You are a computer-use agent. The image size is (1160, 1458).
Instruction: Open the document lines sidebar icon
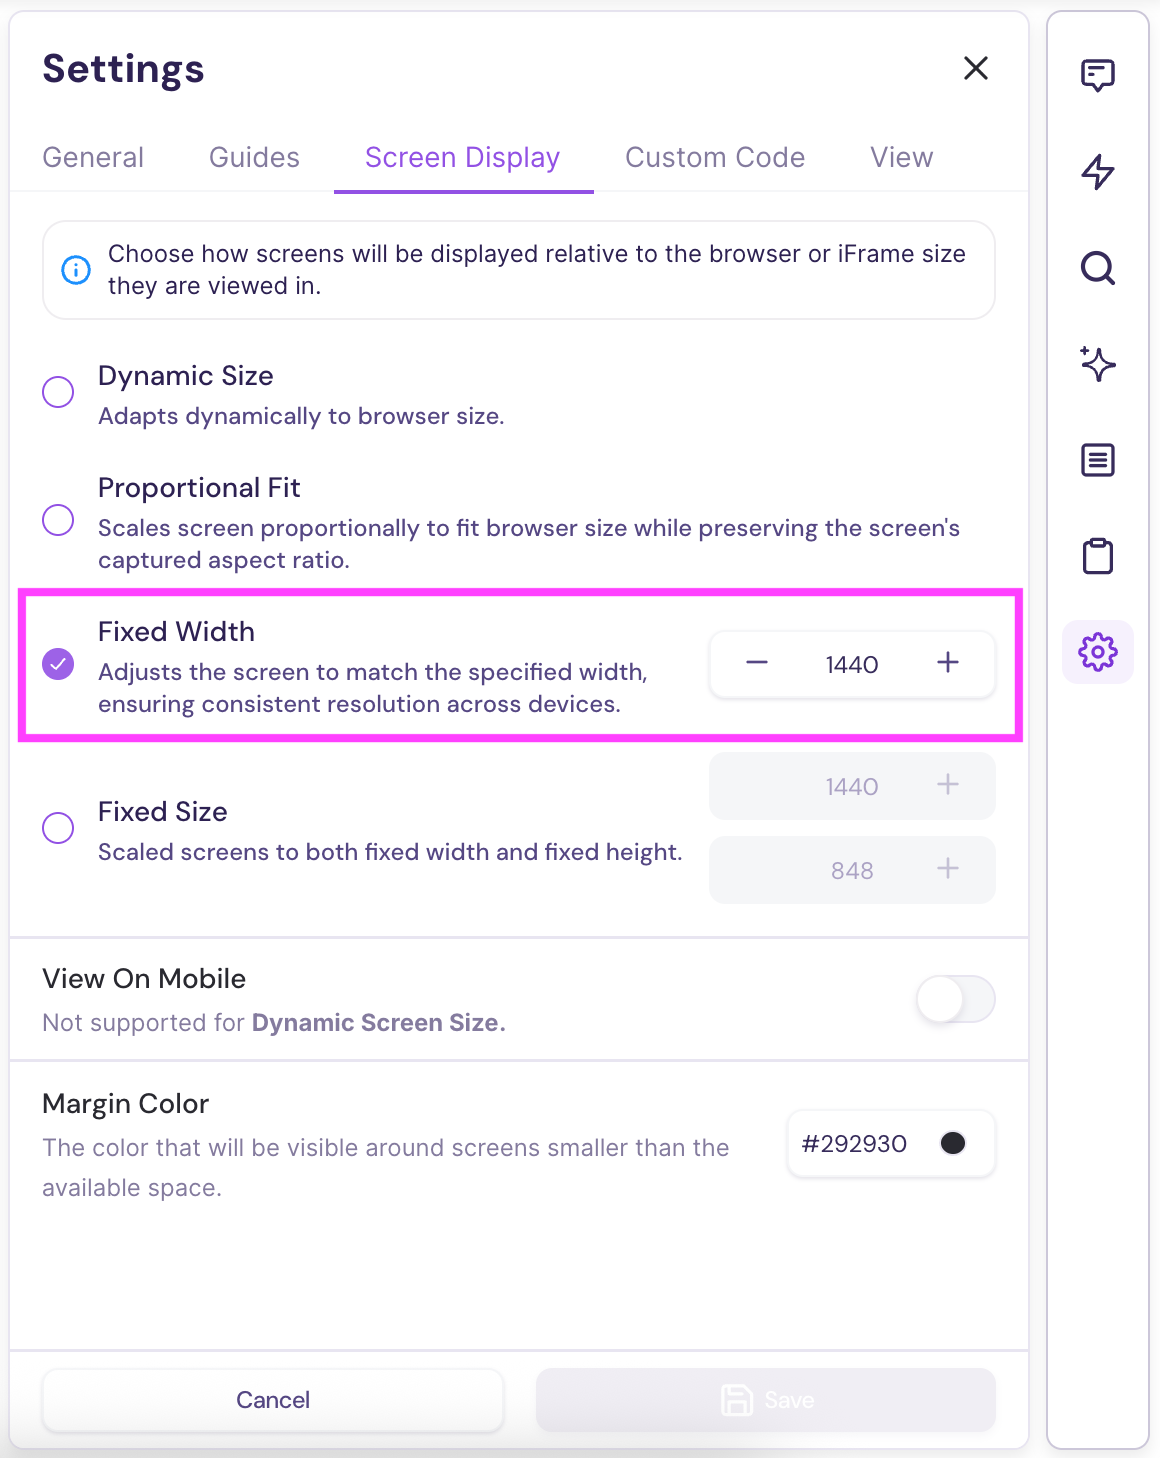(1097, 460)
